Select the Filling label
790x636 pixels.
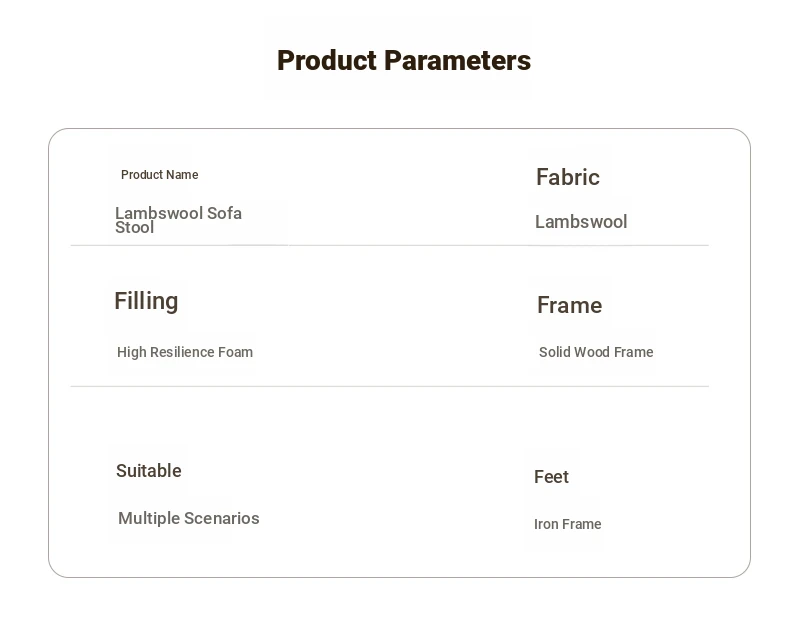146,301
